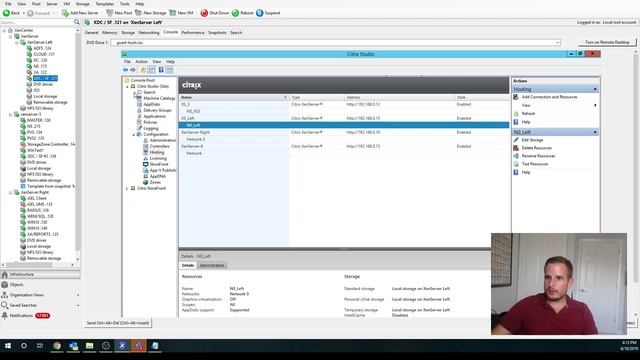Click the New Storage toolbar icon
Image resolution: width=640 pixels, height=360 pixels.
138,13
